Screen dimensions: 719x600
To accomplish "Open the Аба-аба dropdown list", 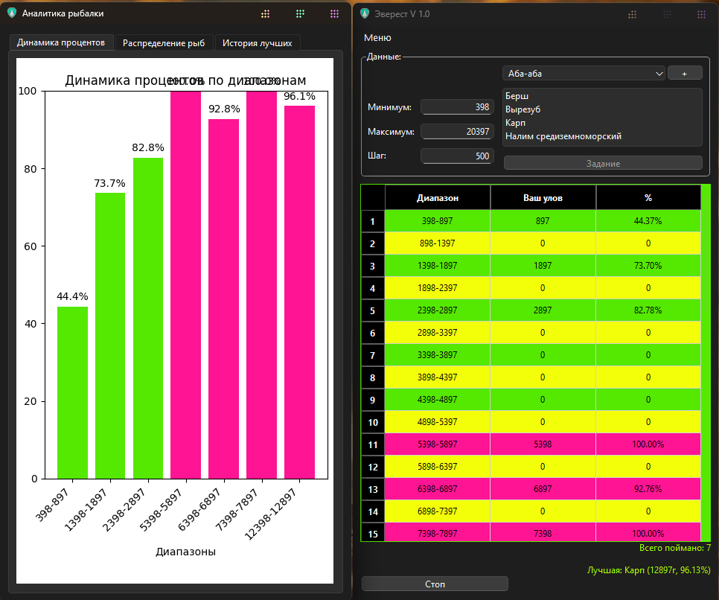I will (x=583, y=73).
